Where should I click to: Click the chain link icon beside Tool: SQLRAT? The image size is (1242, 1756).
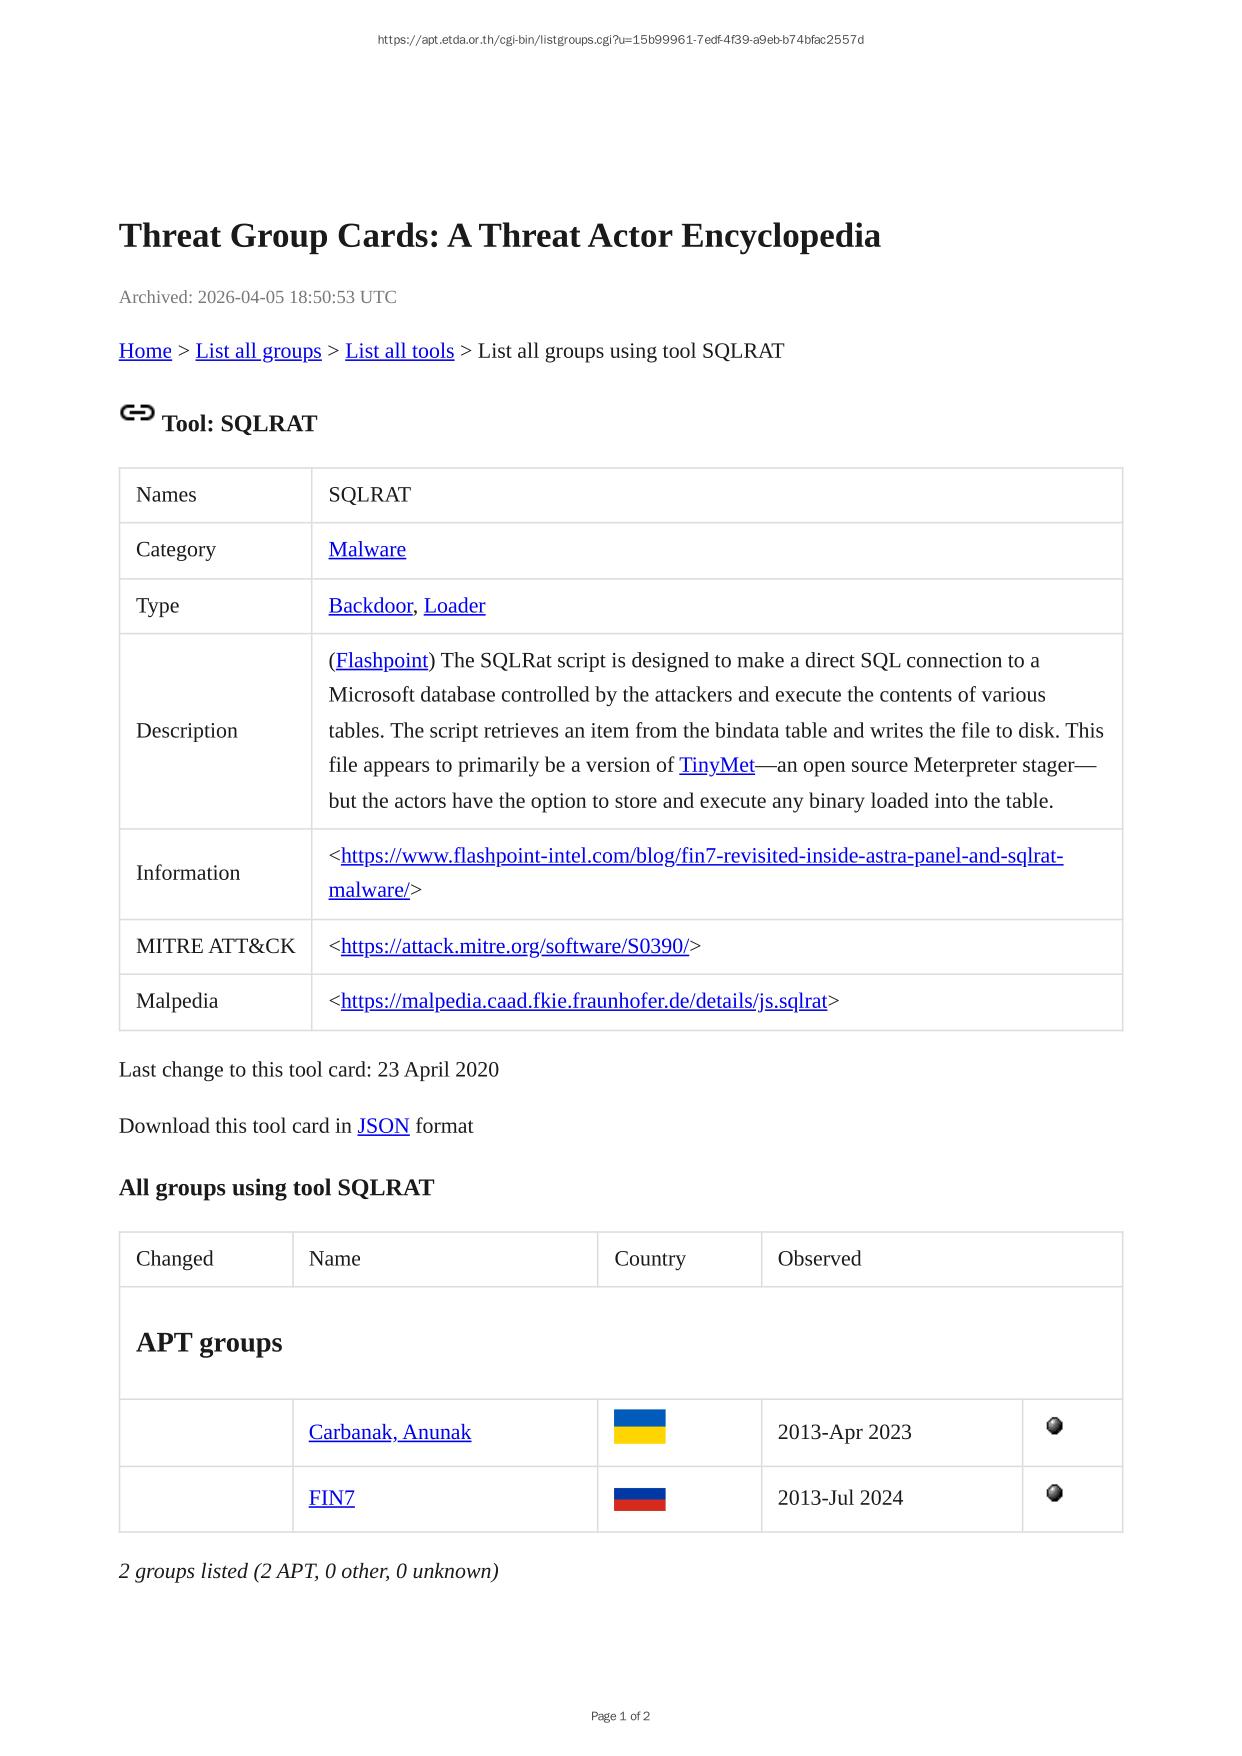[137, 413]
